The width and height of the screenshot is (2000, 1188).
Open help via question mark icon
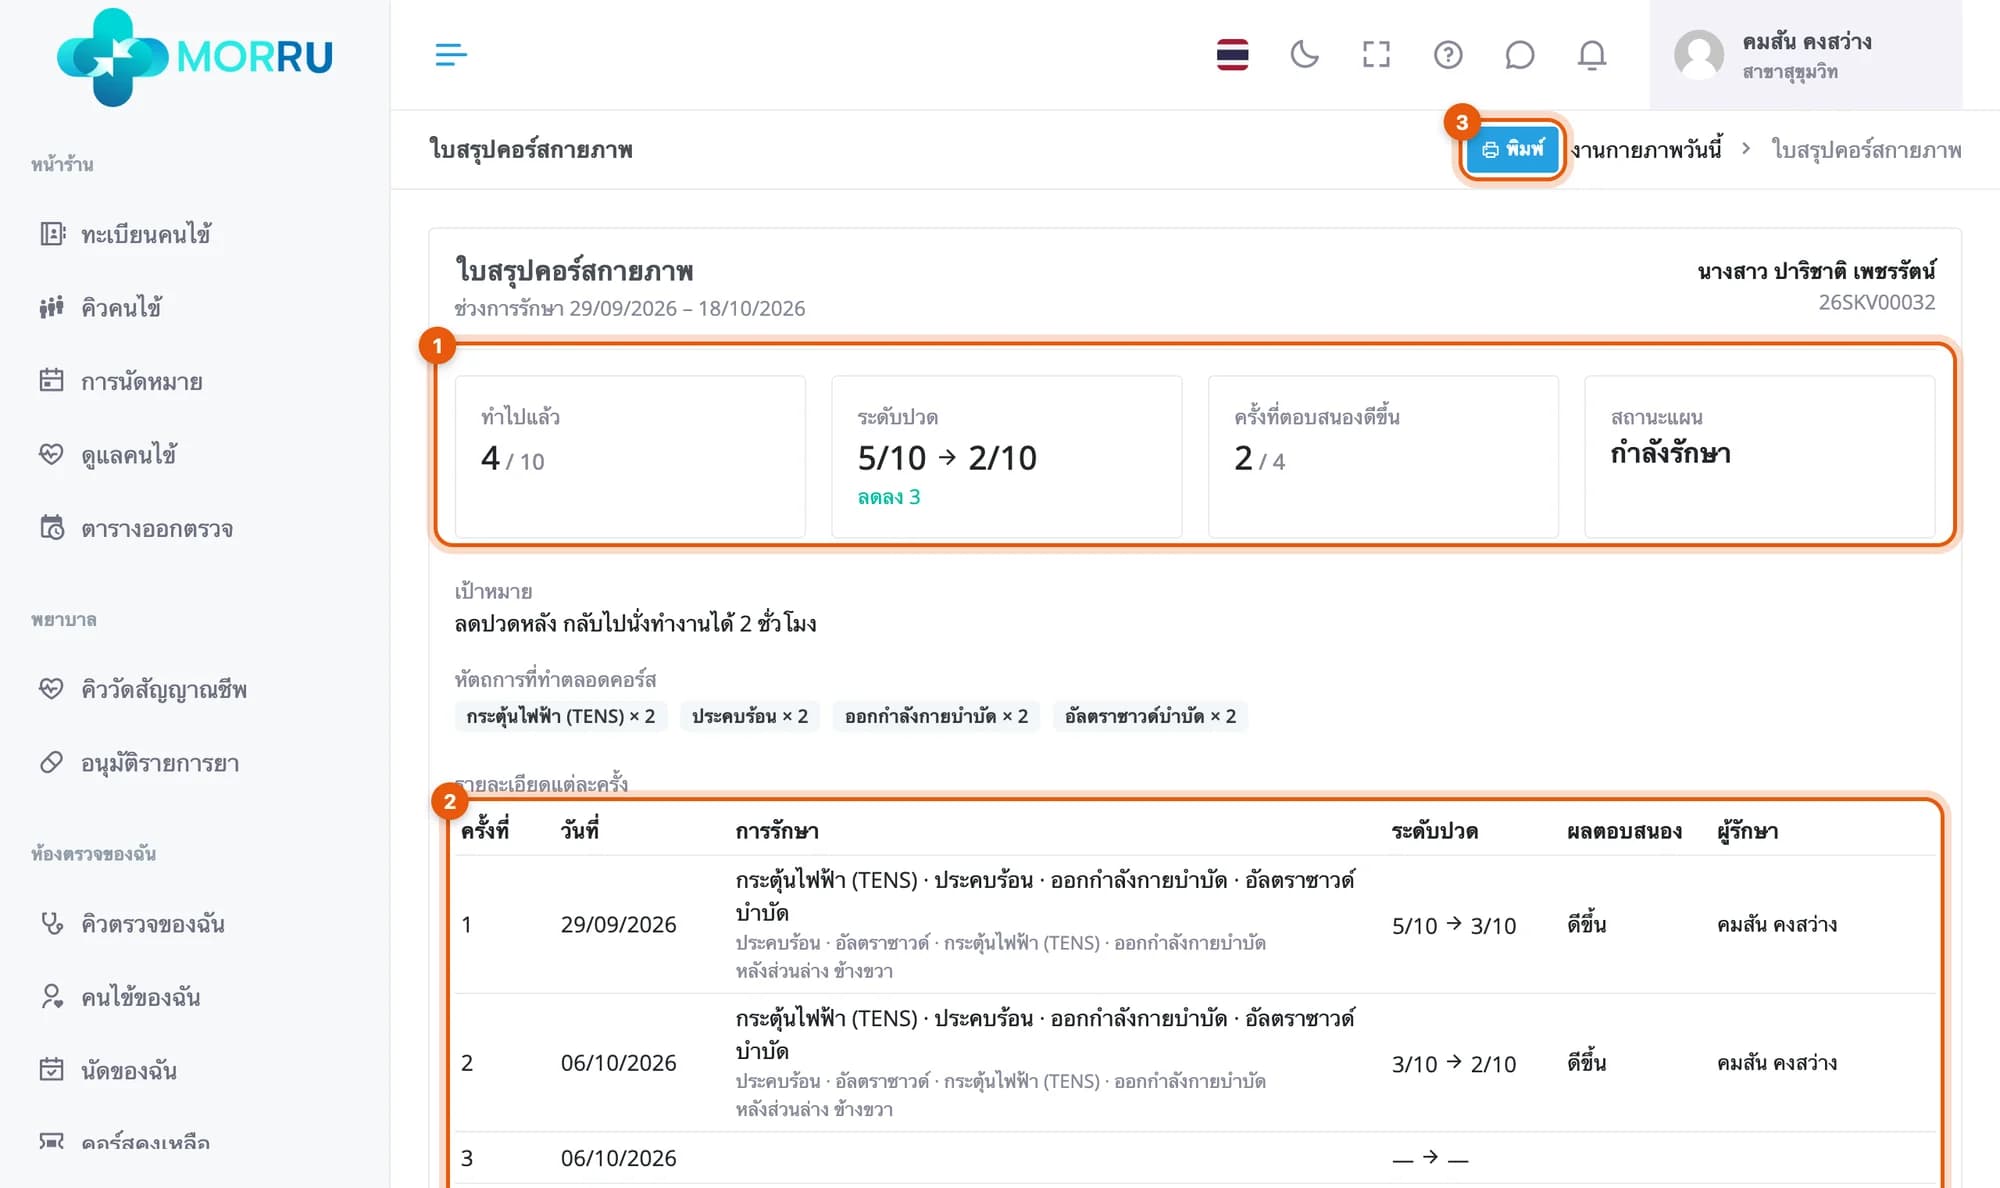pyautogui.click(x=1448, y=55)
